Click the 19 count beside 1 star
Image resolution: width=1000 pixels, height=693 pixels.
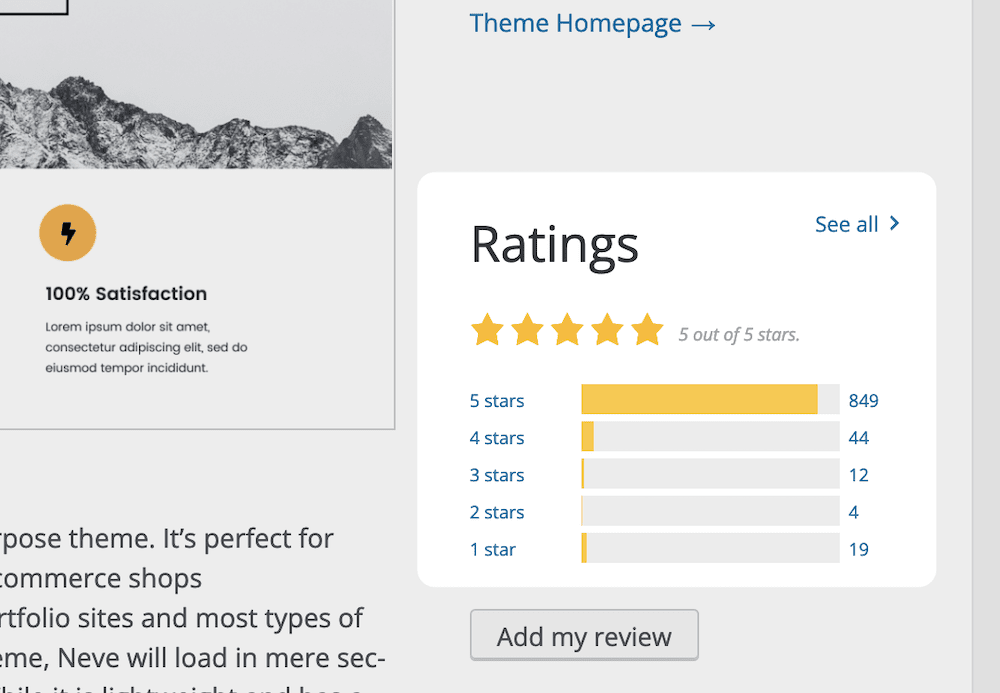point(859,548)
